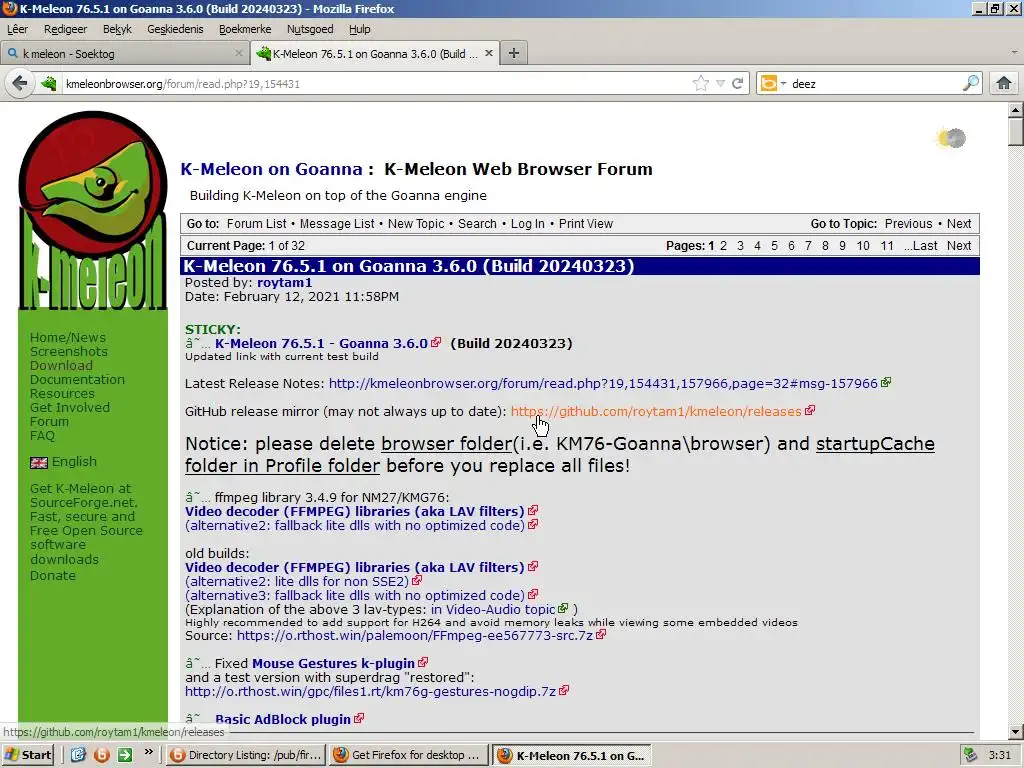Viewport: 1024px width, 768px height.
Task: Click the site identity icon in address bar
Action: [49, 84]
